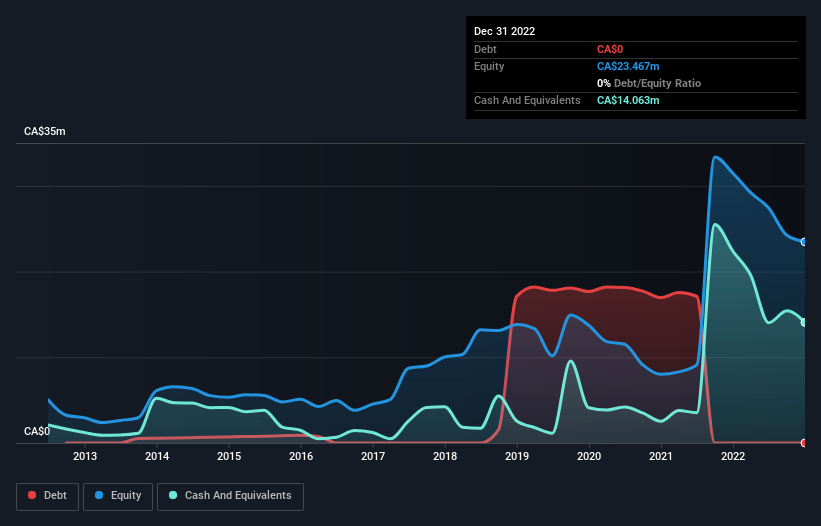Click the CA$23.467m equity value

[x=628, y=66]
